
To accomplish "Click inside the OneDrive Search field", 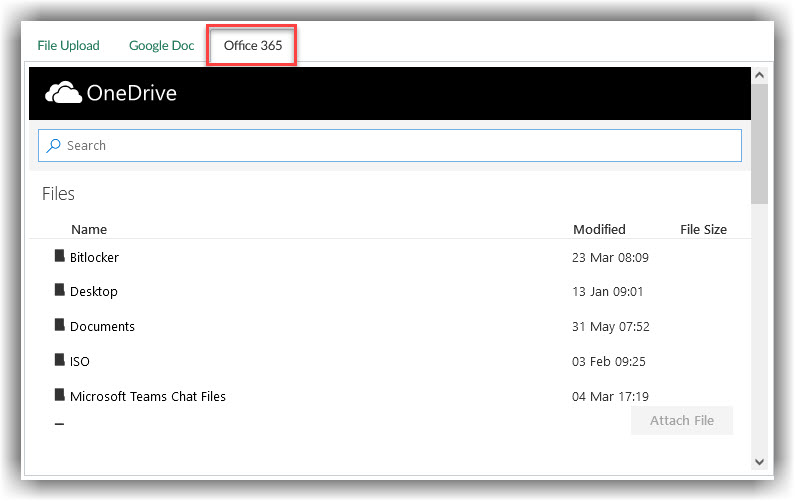I will click(x=400, y=146).
